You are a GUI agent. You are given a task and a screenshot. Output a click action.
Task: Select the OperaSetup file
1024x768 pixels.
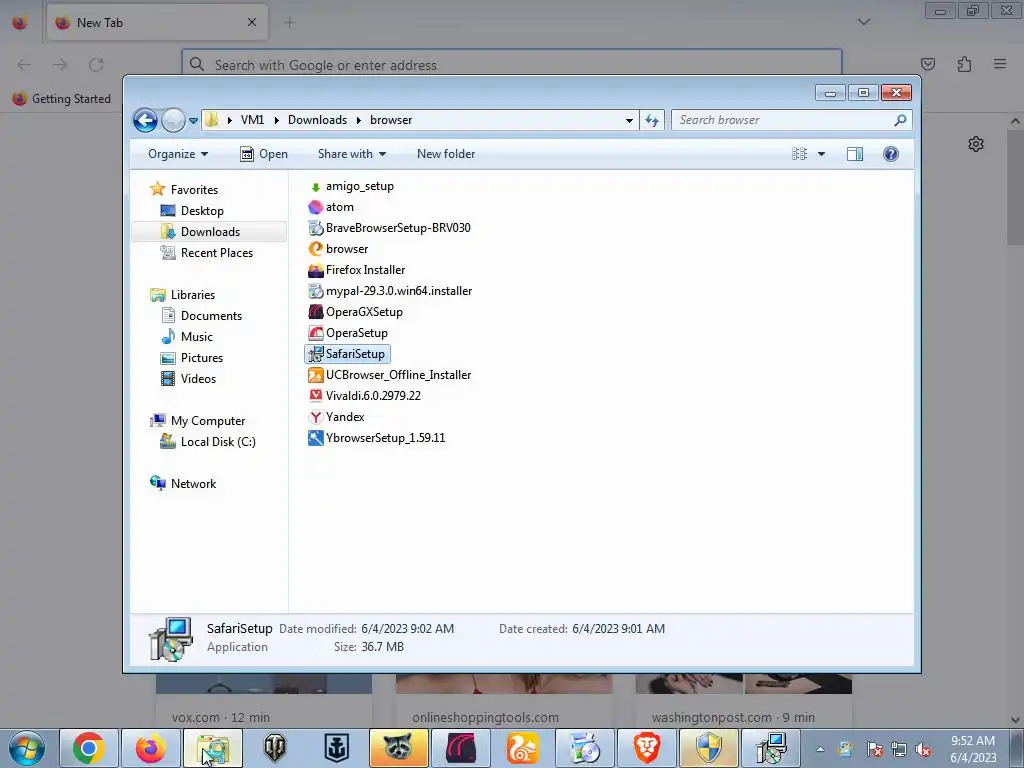click(348, 333)
